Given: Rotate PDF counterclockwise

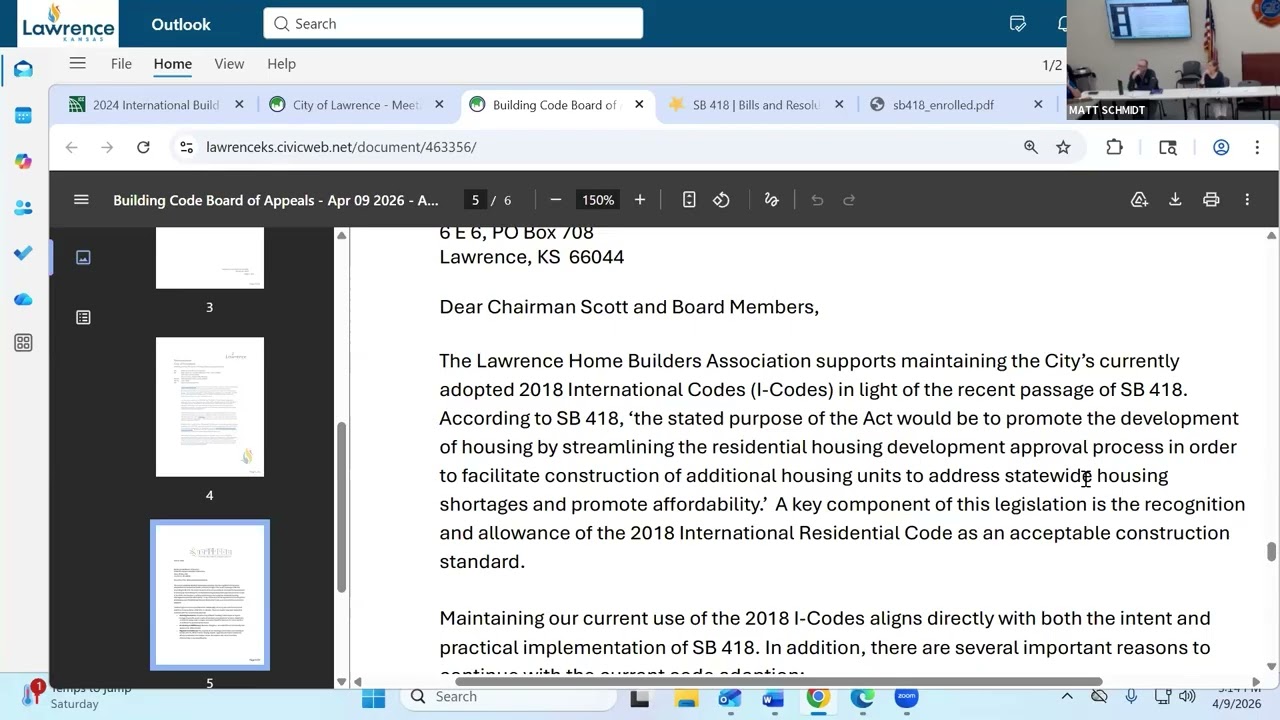Looking at the screenshot, I should point(721,200).
